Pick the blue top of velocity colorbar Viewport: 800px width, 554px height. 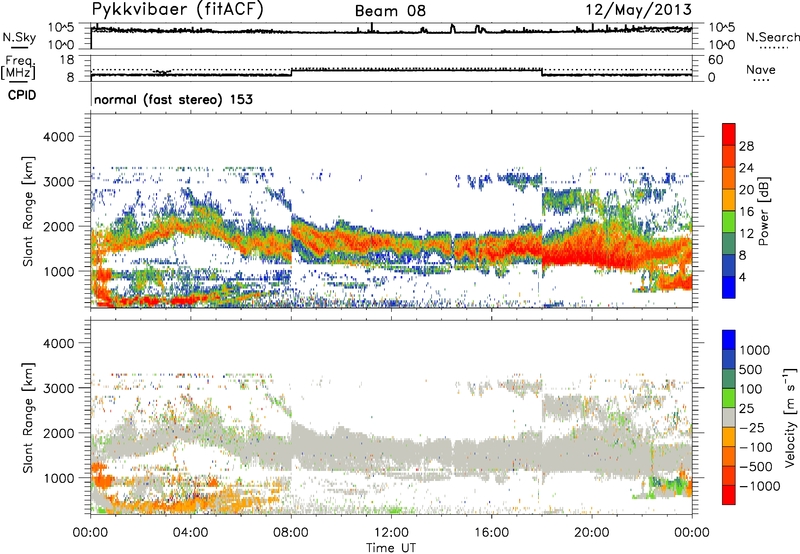(x=729, y=340)
